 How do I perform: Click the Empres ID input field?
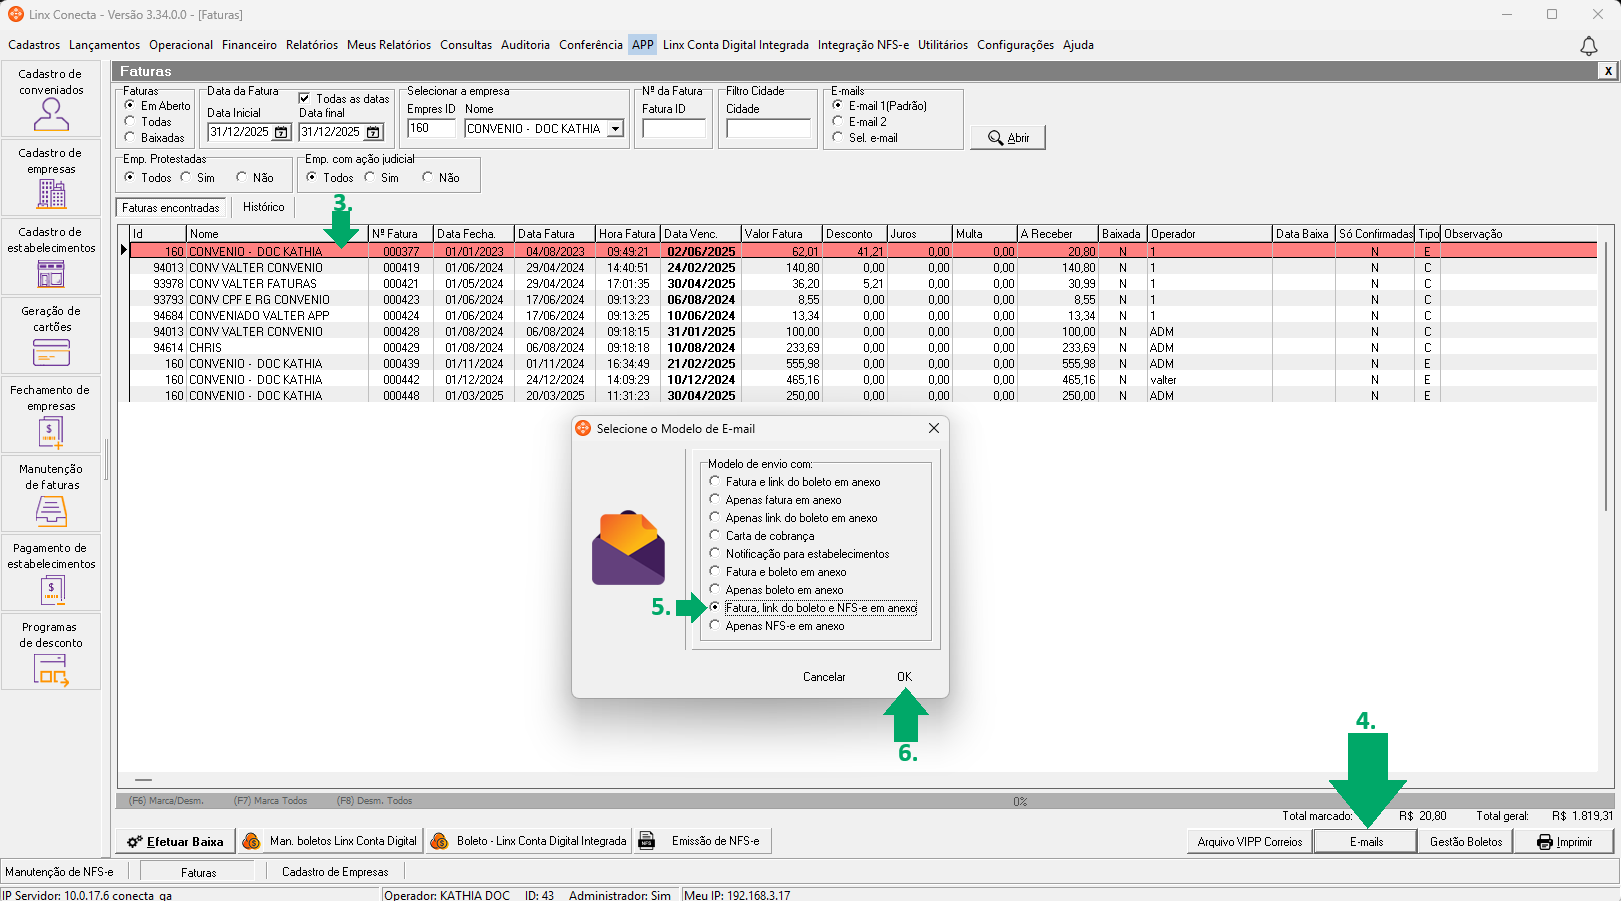[431, 128]
